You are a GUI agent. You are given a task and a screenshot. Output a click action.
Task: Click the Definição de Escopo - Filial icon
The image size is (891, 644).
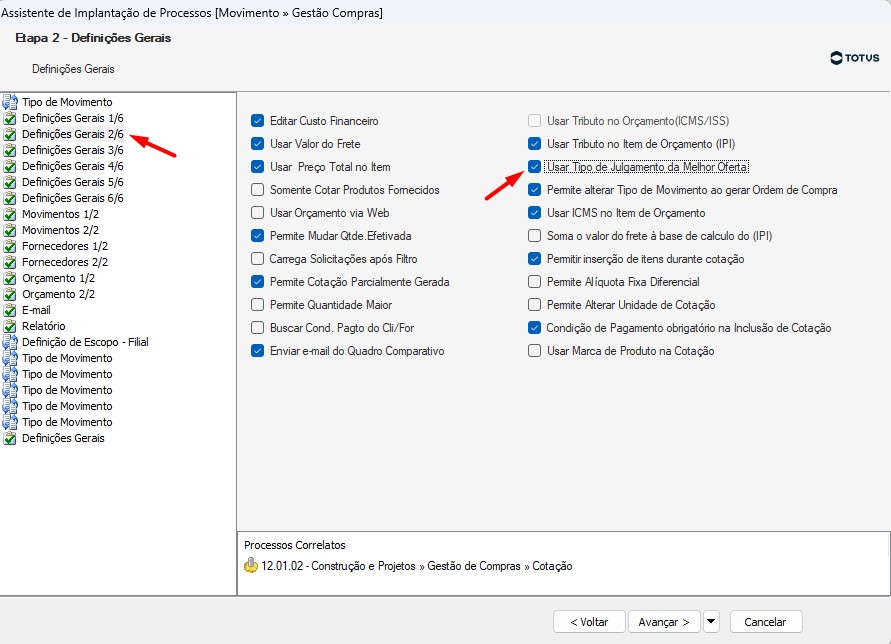[10, 342]
